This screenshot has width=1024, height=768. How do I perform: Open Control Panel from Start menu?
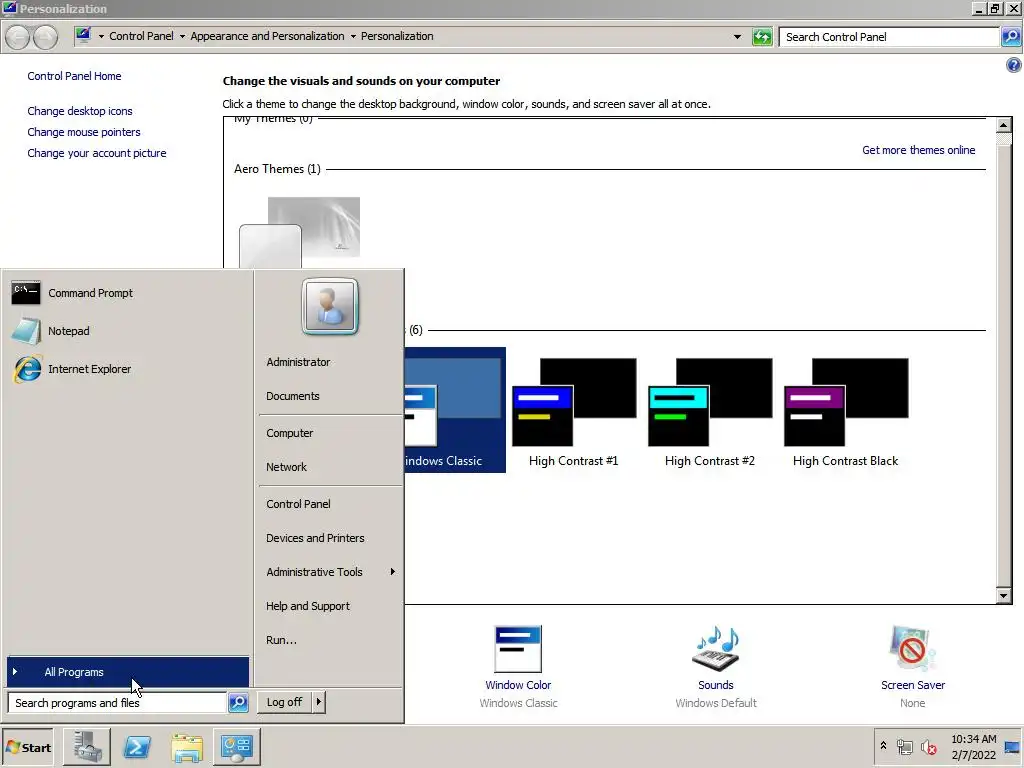298,504
